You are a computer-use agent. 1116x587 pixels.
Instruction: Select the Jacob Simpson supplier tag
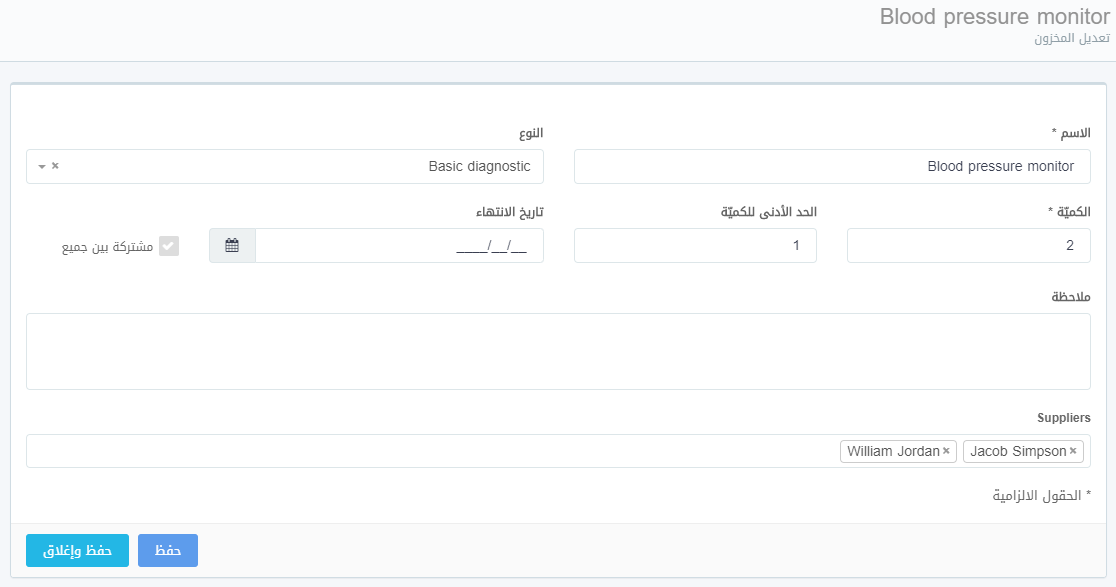pos(1016,451)
